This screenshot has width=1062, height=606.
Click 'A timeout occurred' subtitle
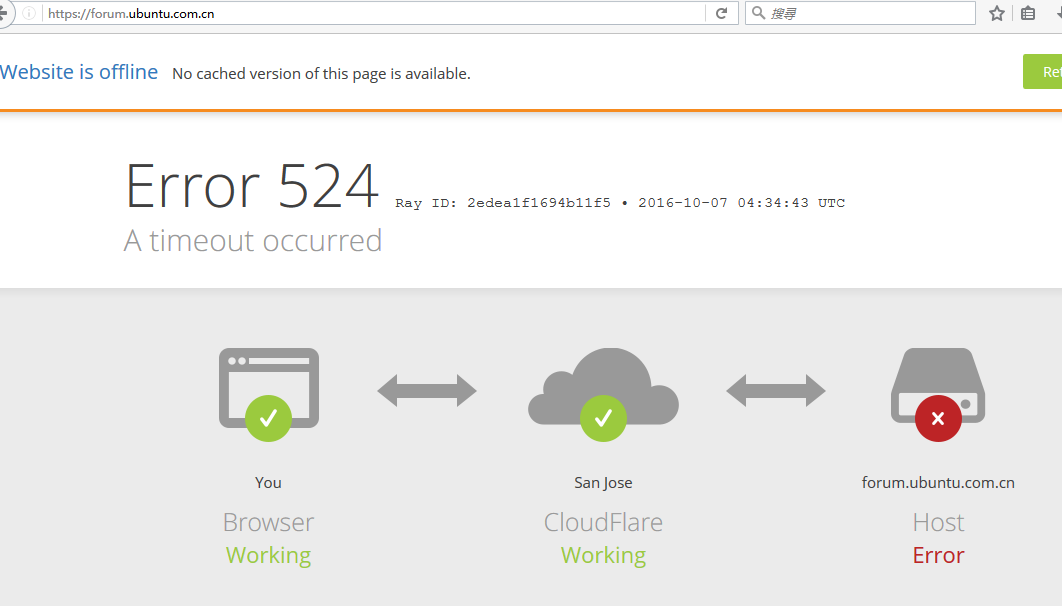253,241
